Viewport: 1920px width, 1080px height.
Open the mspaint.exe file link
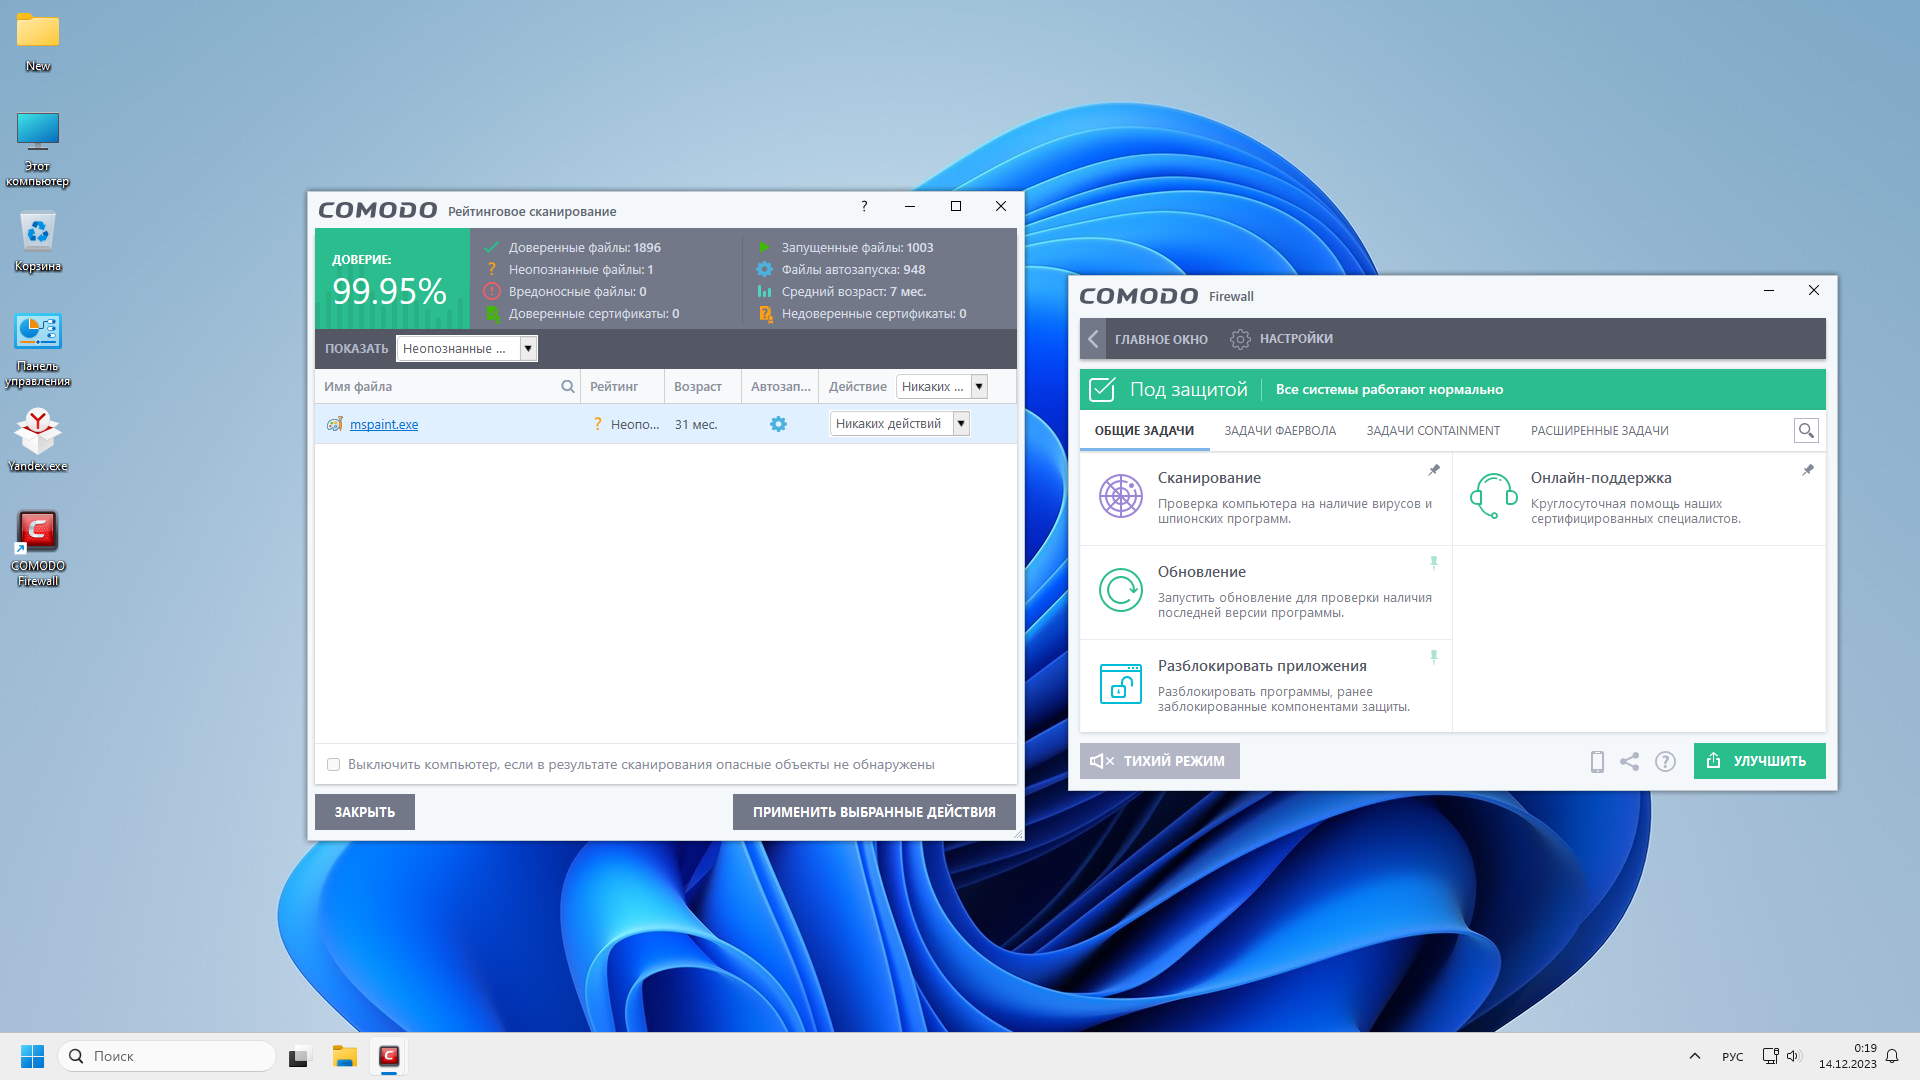point(384,425)
